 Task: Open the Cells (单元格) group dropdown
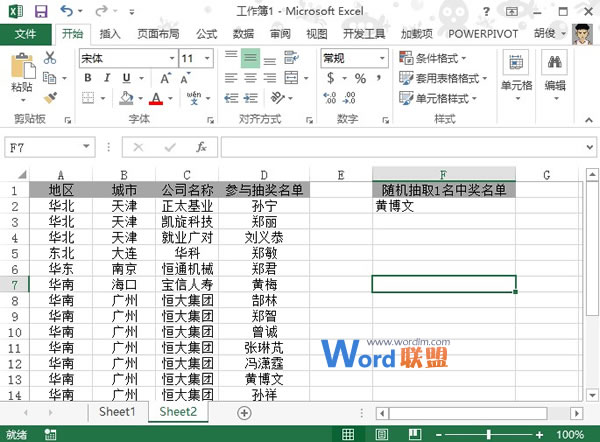517,76
